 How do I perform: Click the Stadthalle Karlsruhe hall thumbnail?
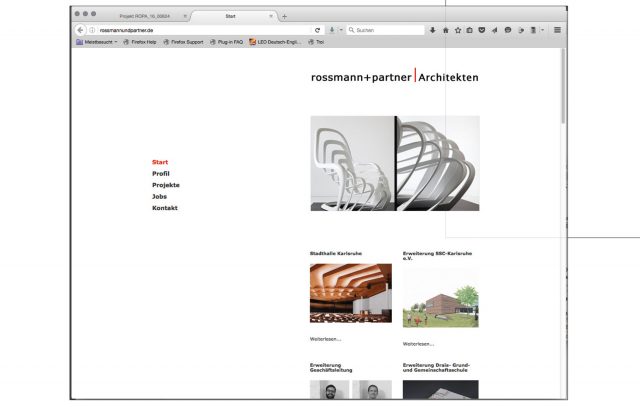[x=350, y=293]
